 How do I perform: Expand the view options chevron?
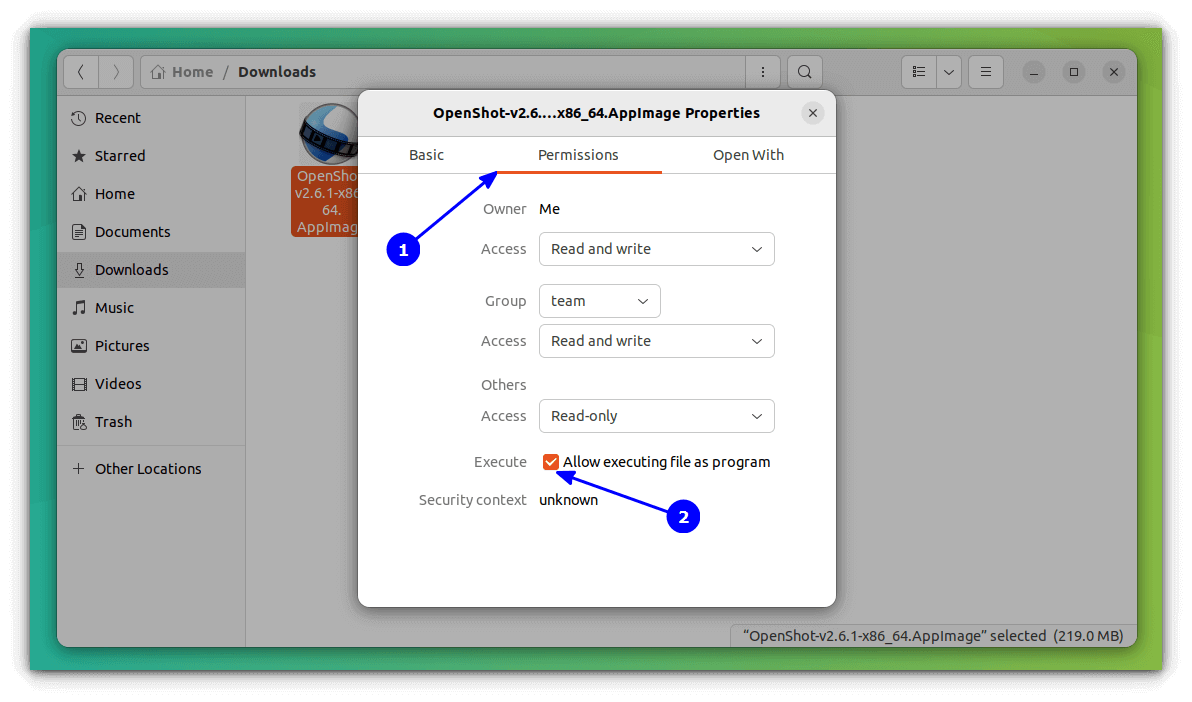point(948,71)
